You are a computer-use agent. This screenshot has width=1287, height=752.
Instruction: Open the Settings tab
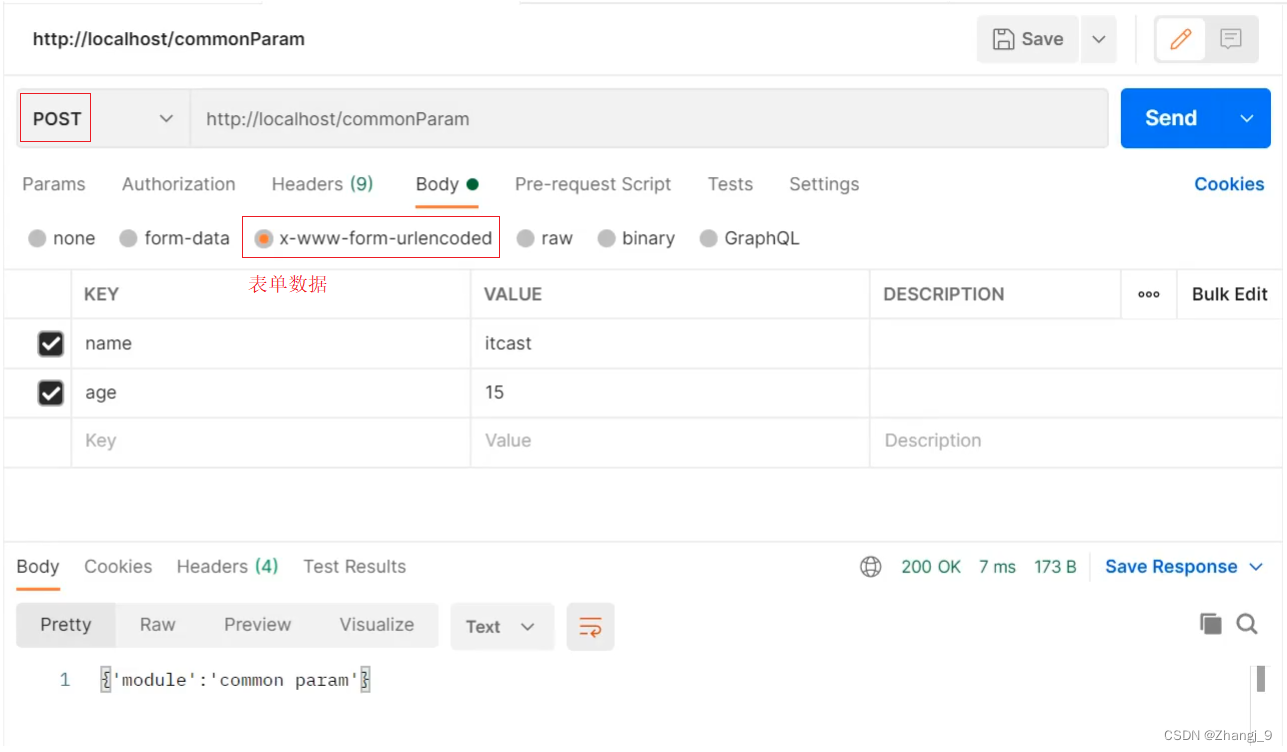tap(824, 184)
